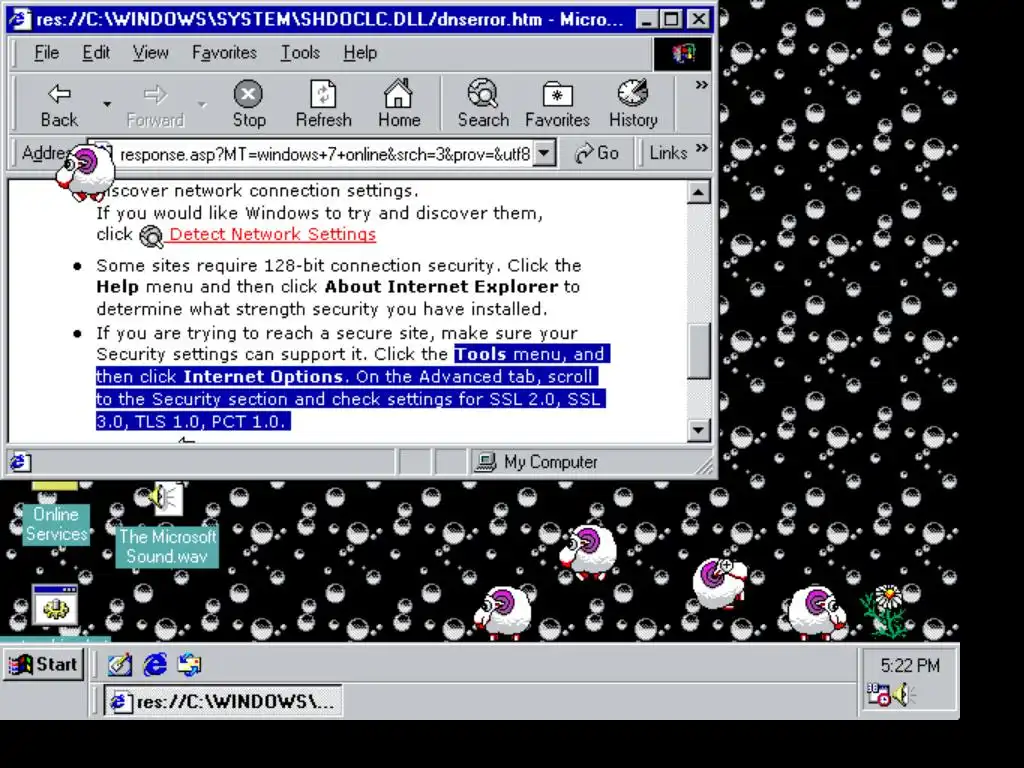Refresh the current page
This screenshot has width=1024, height=768.
pyautogui.click(x=323, y=104)
